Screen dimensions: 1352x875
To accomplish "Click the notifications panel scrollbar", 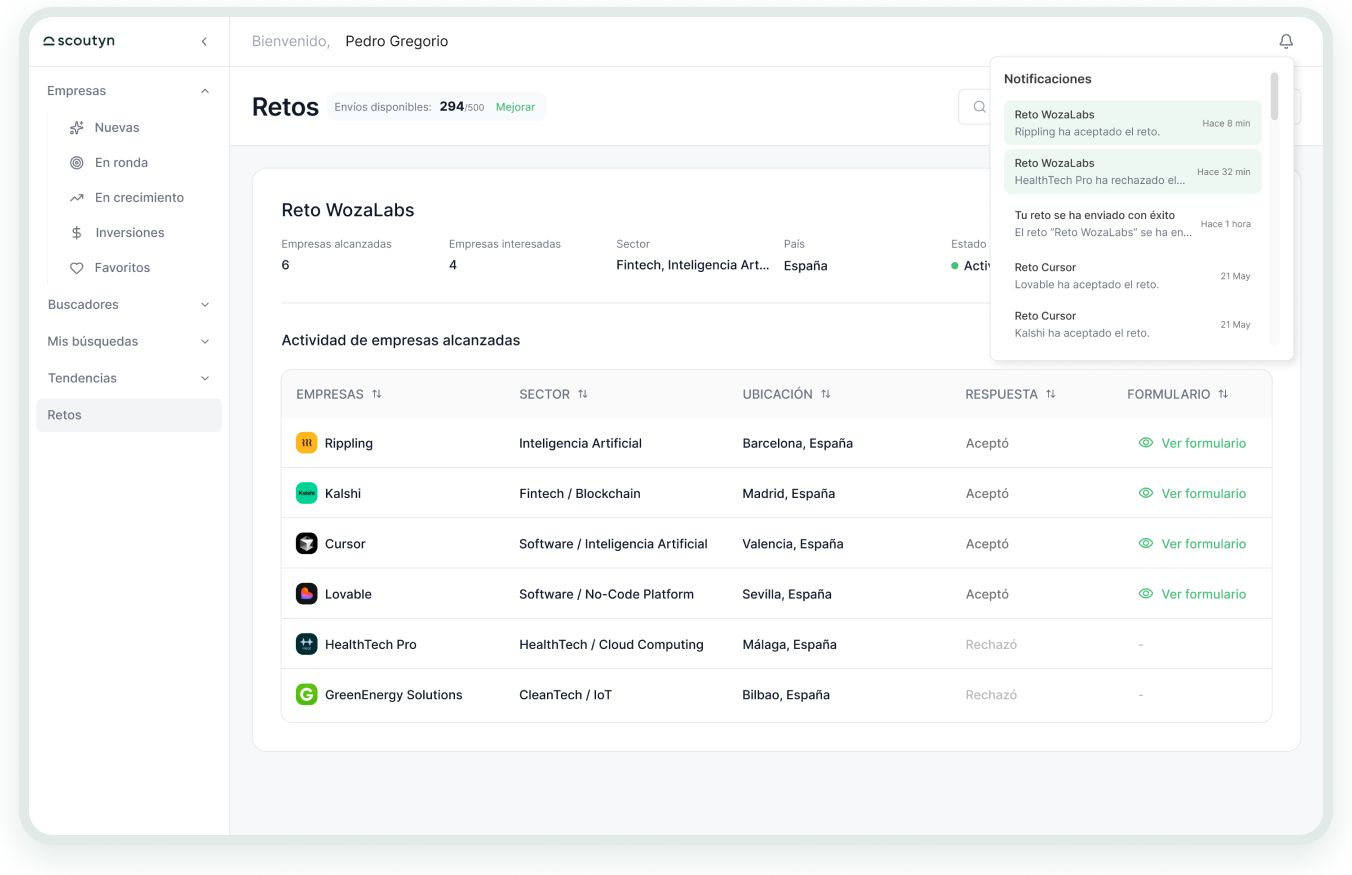I will pos(1274,95).
